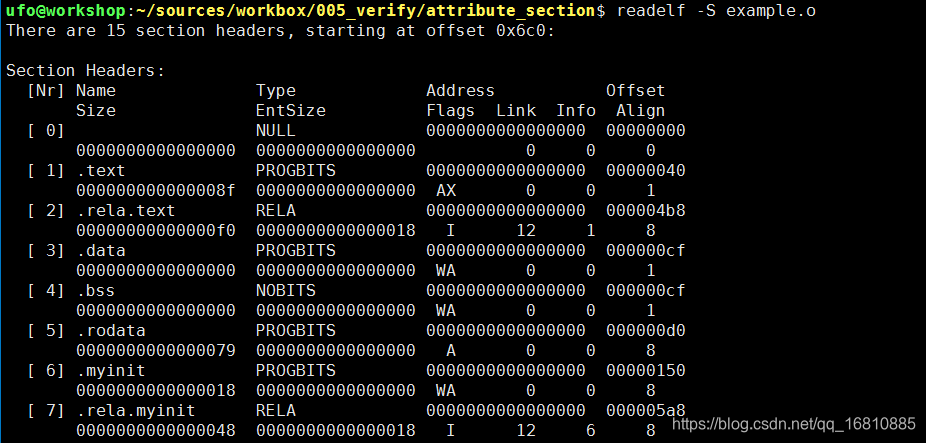Viewport: 926px width, 443px height.
Task: Click the .data section name
Action: coord(100,250)
